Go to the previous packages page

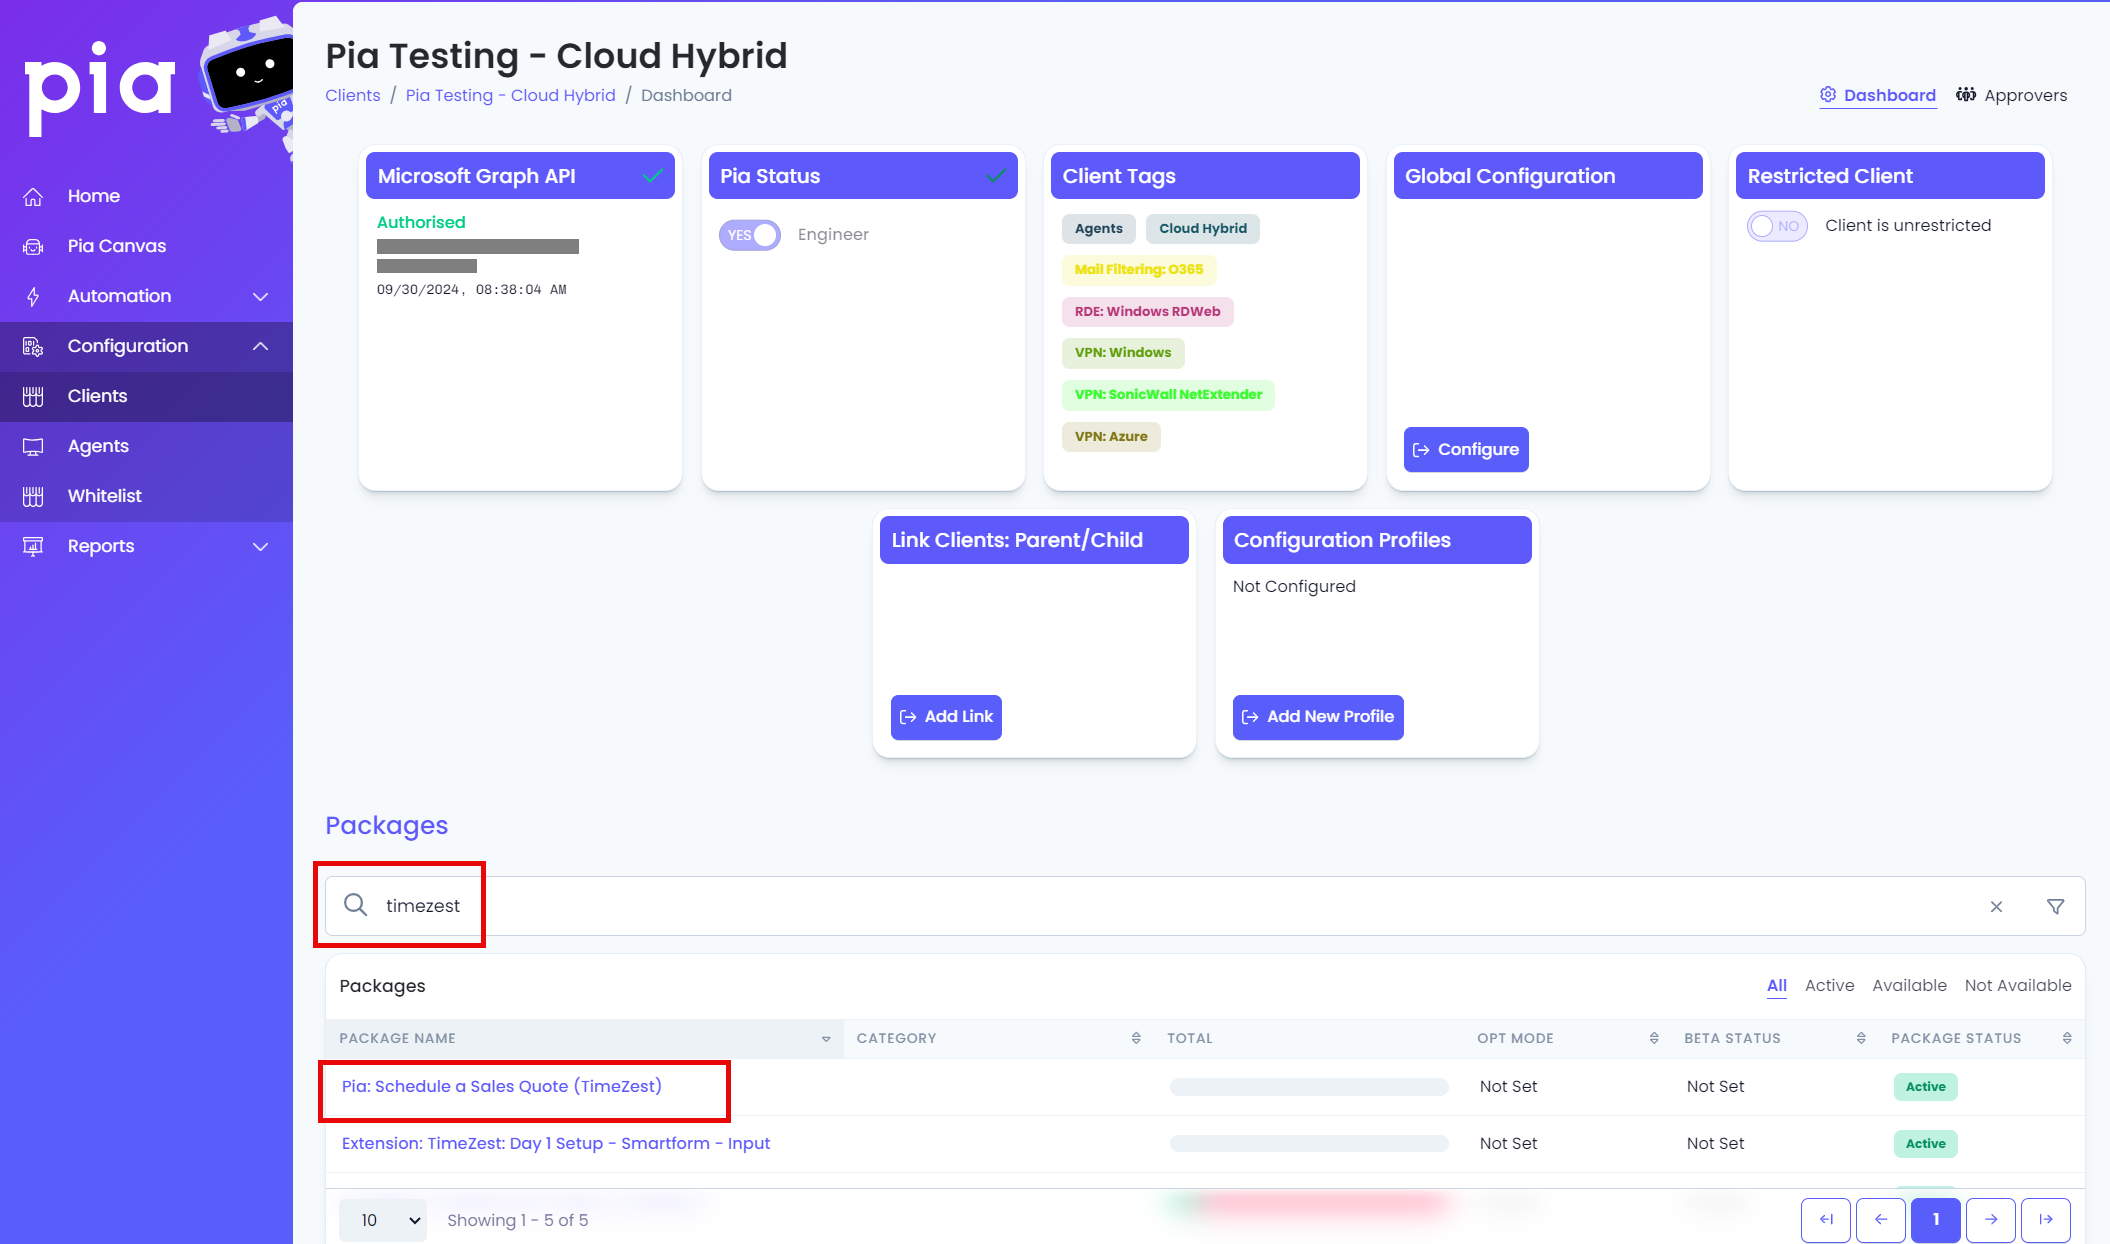click(x=1881, y=1219)
